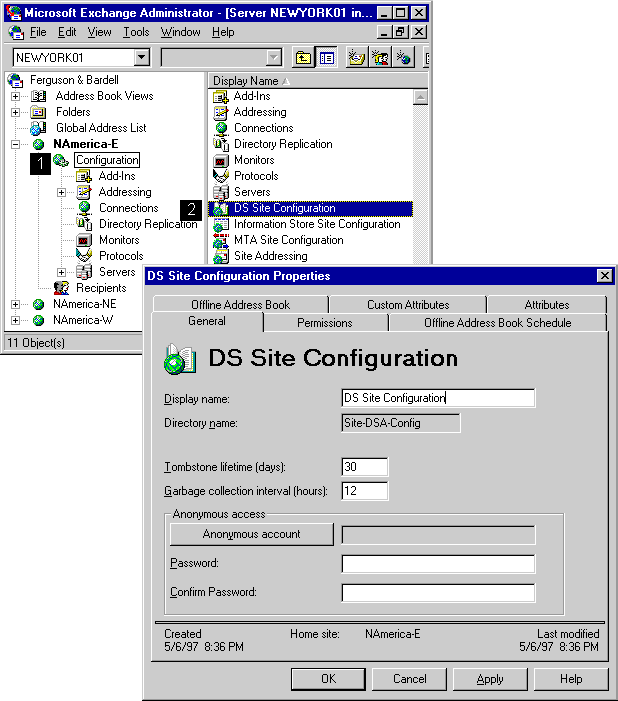Click the Recipients icon in the tree
Viewport: 618px width, 701px height.
61,288
